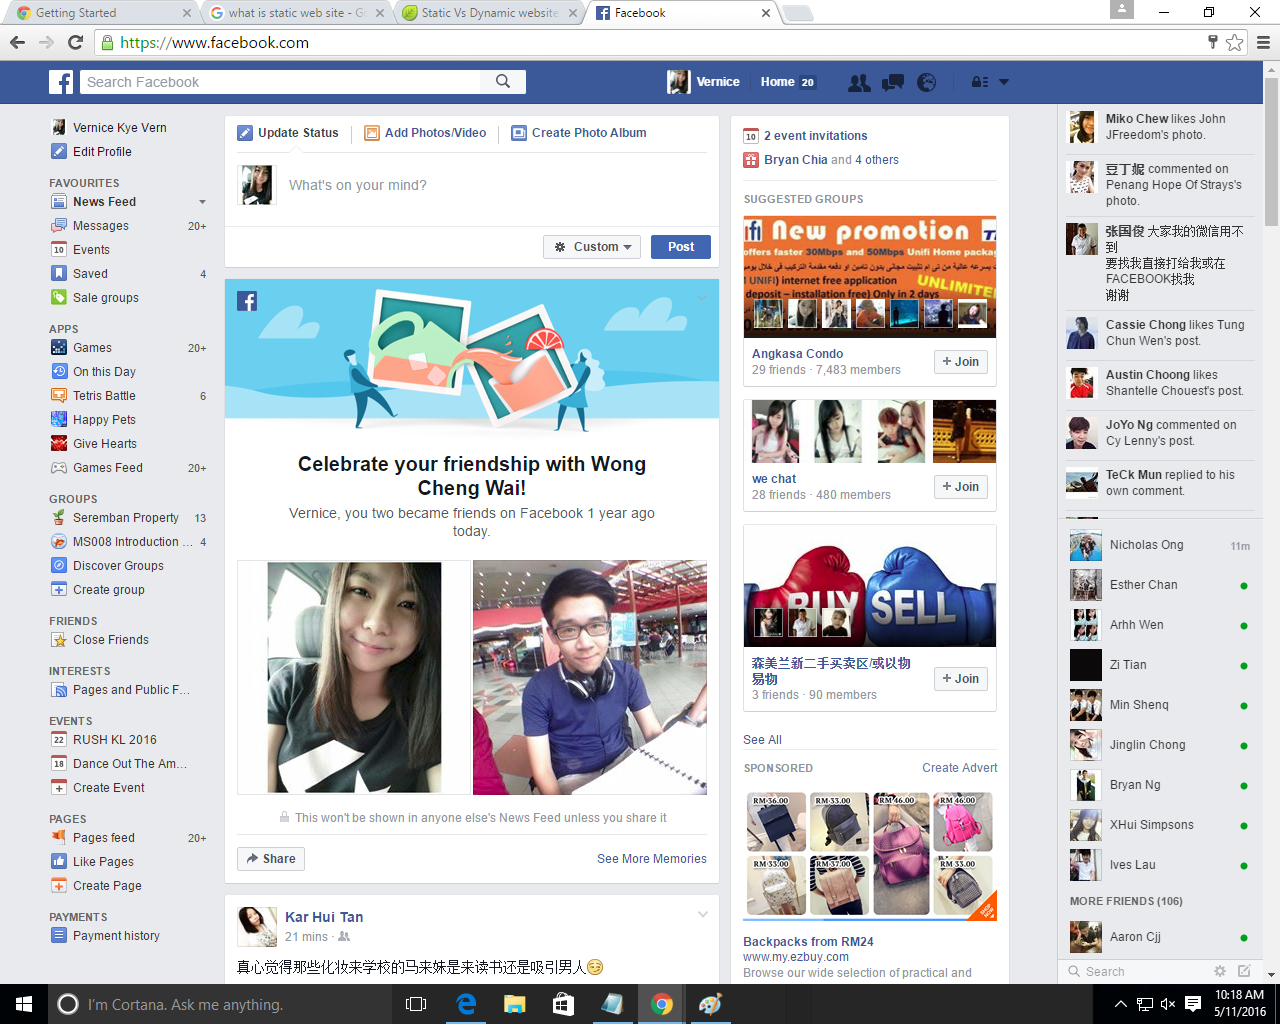Image resolution: width=1280 pixels, height=1024 pixels.
Task: Open the Create Advert link
Action: pyautogui.click(x=960, y=768)
